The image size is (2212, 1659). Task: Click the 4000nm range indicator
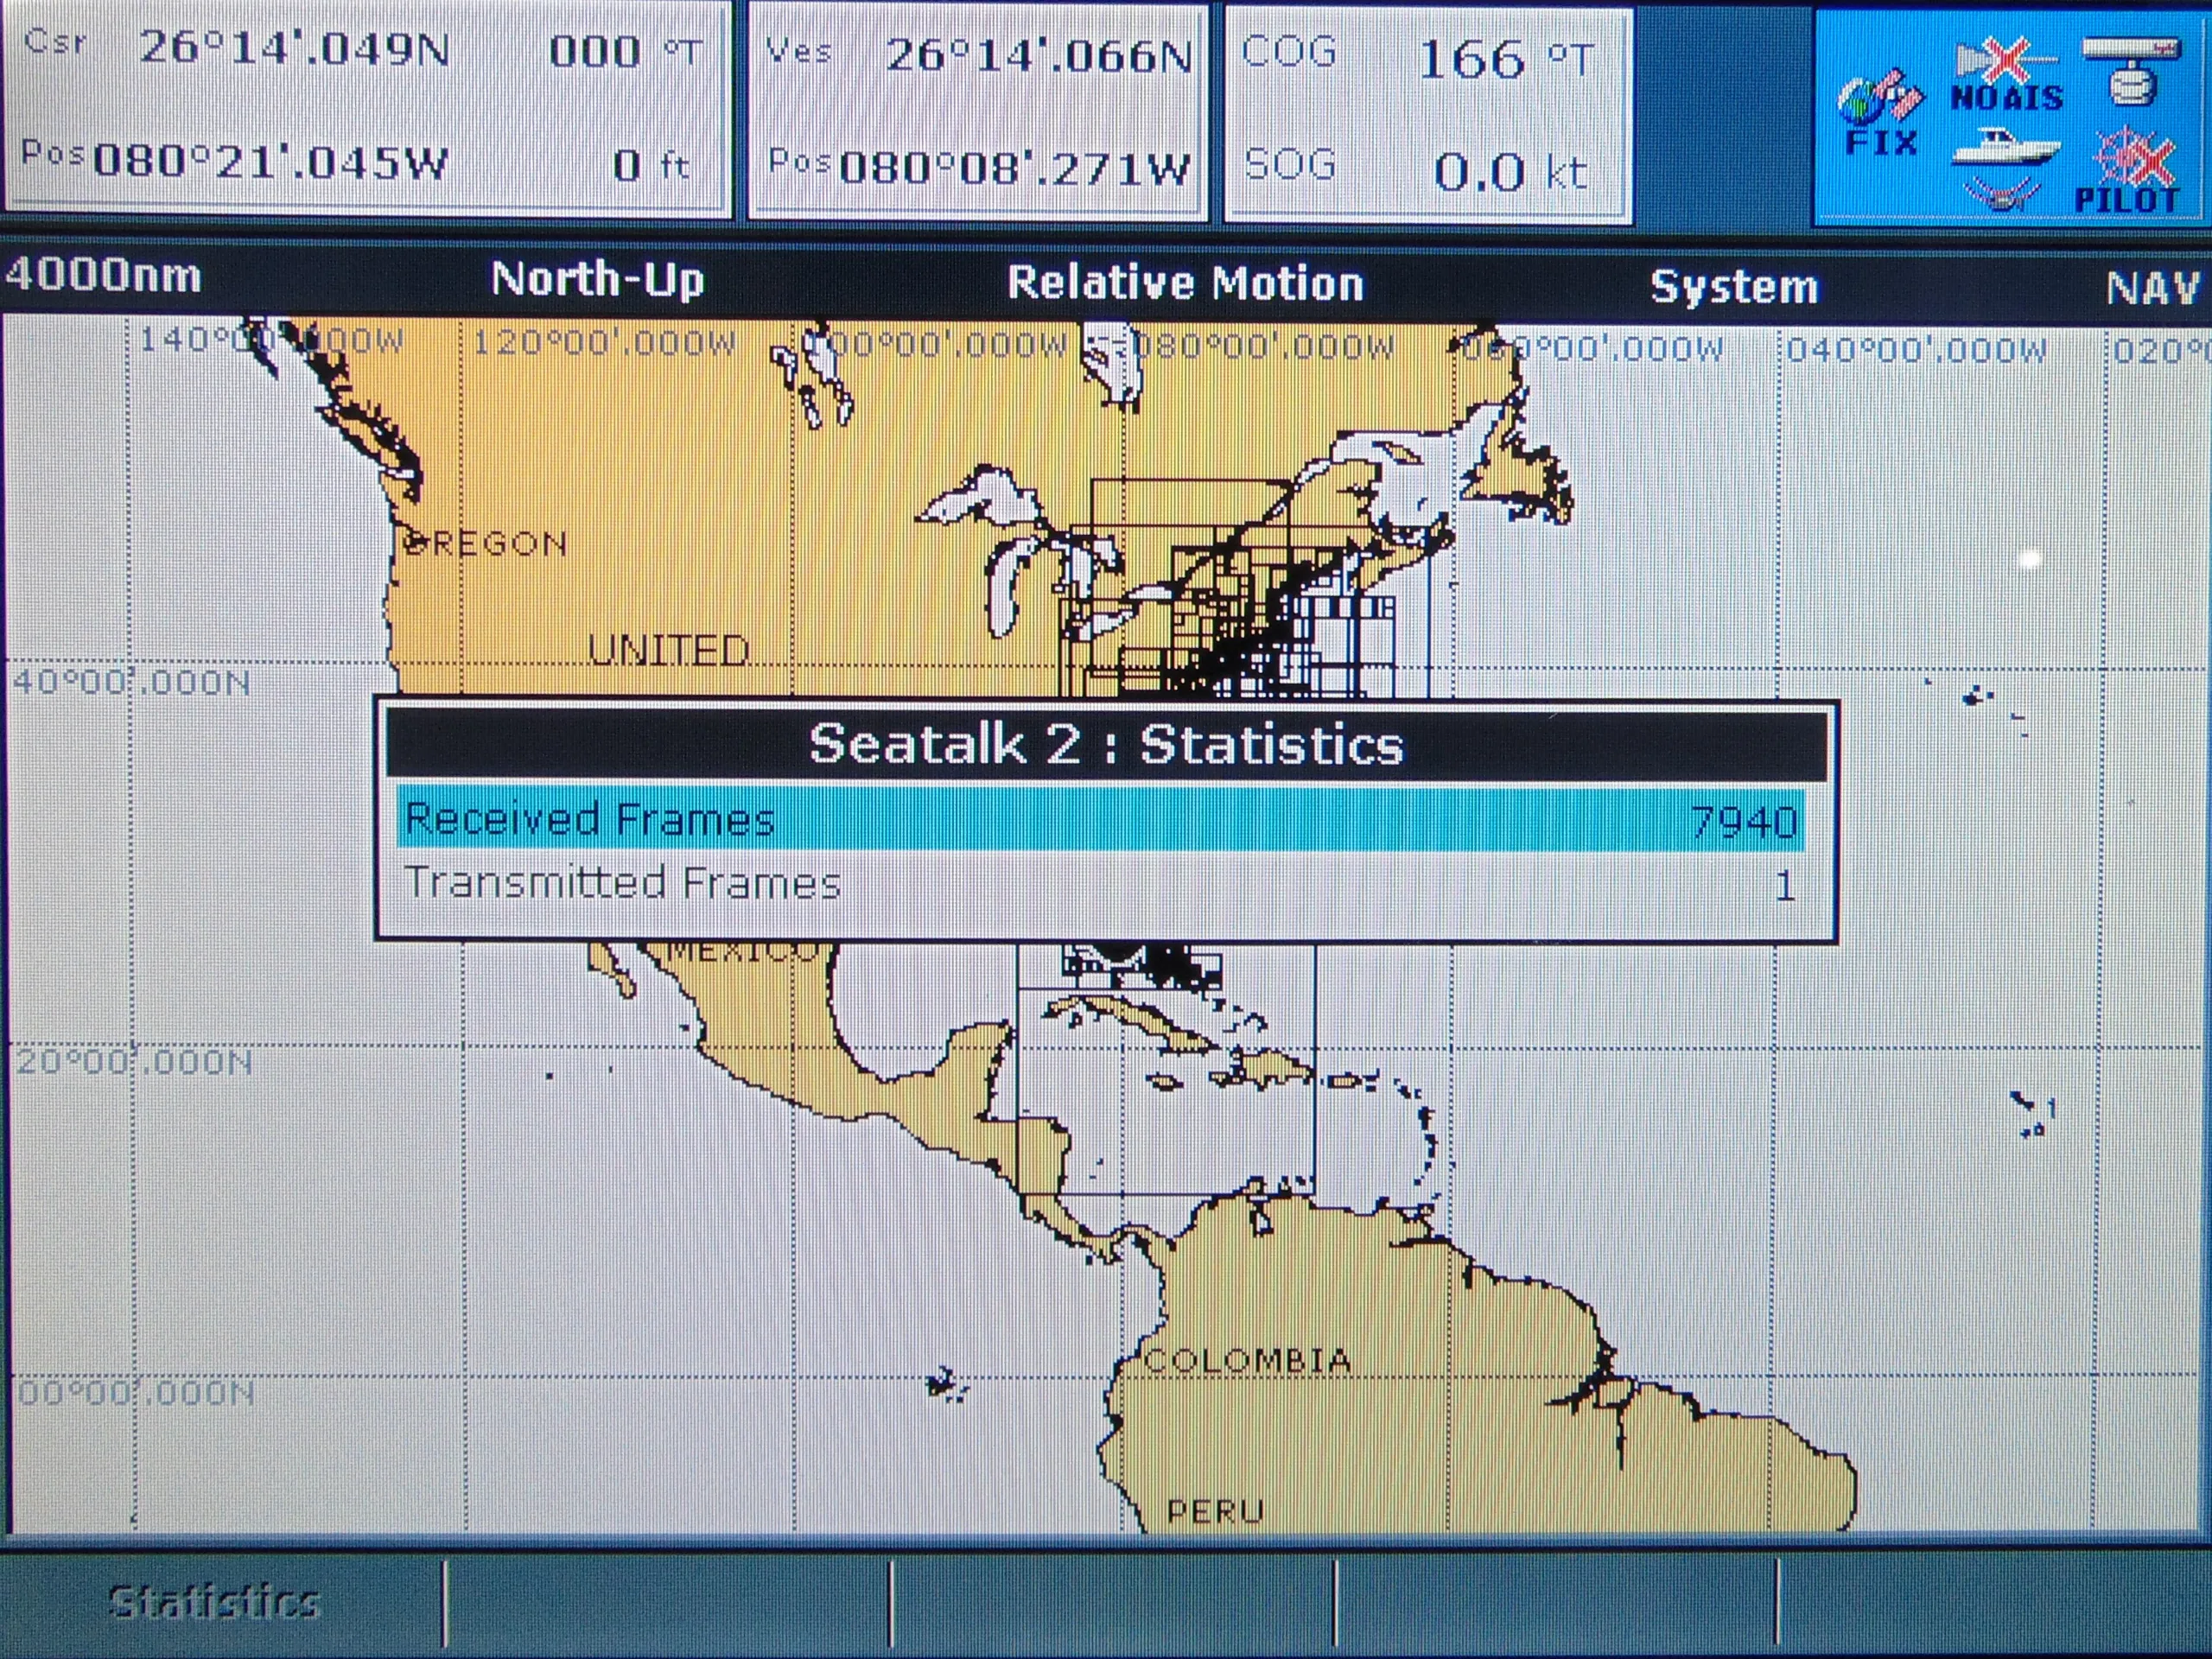point(102,276)
